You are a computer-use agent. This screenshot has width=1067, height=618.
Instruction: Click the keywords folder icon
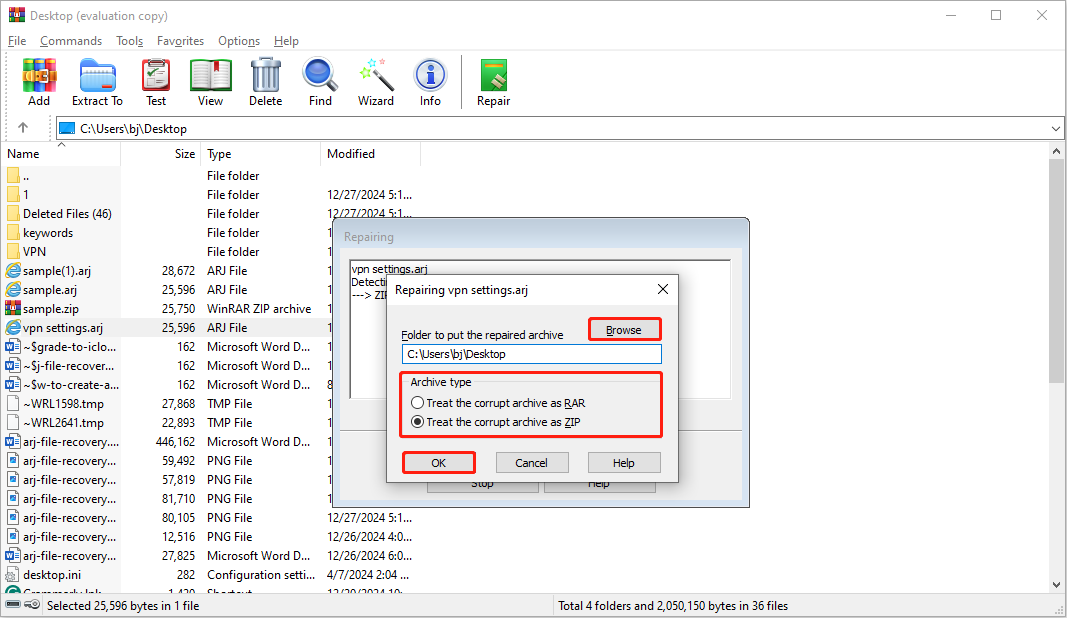[x=13, y=232]
